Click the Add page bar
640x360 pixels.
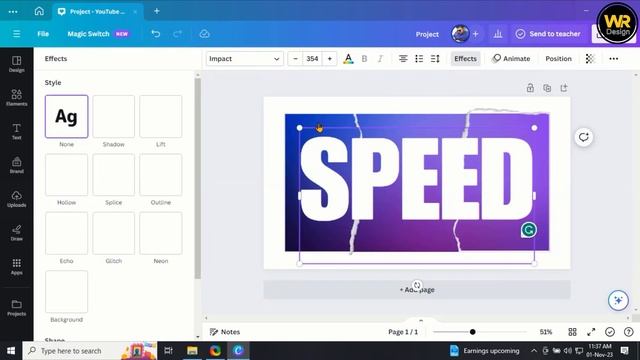417,289
